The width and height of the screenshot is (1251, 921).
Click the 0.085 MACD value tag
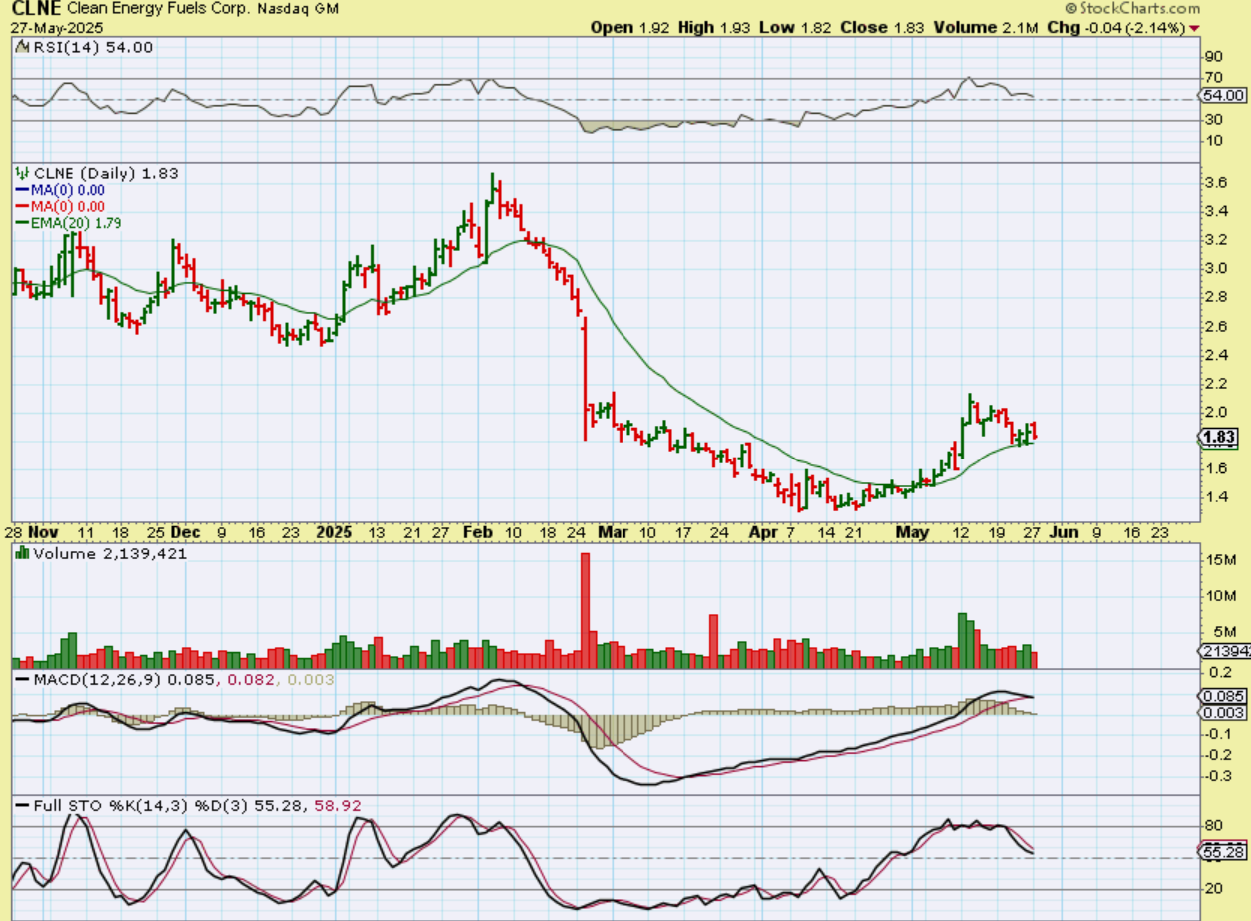point(1222,696)
